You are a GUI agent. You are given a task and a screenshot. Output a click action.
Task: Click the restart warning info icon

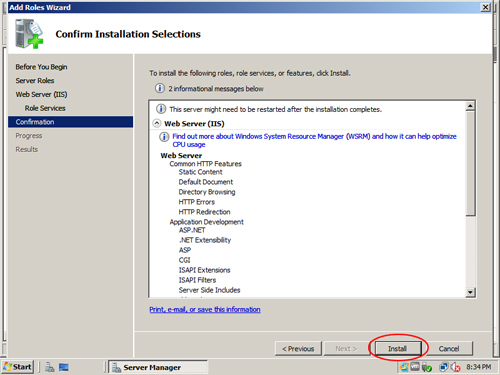(161, 109)
